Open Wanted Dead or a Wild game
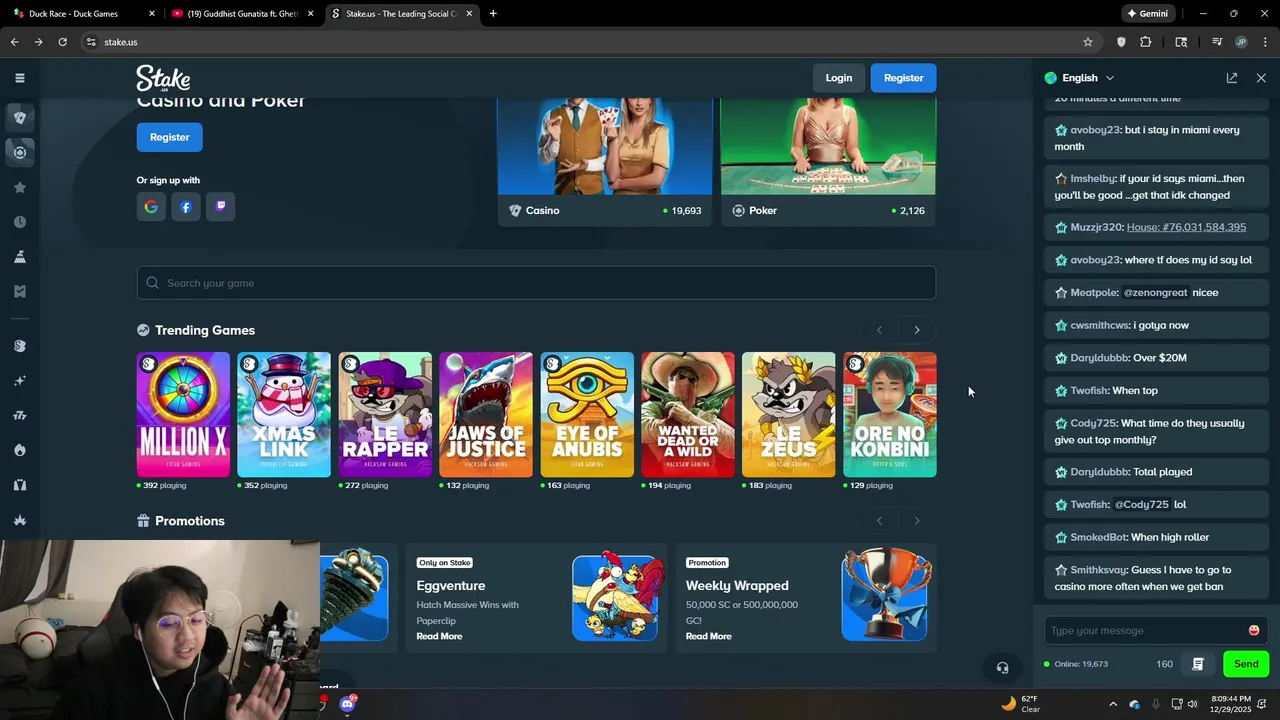Image resolution: width=1280 pixels, height=720 pixels. coord(688,414)
